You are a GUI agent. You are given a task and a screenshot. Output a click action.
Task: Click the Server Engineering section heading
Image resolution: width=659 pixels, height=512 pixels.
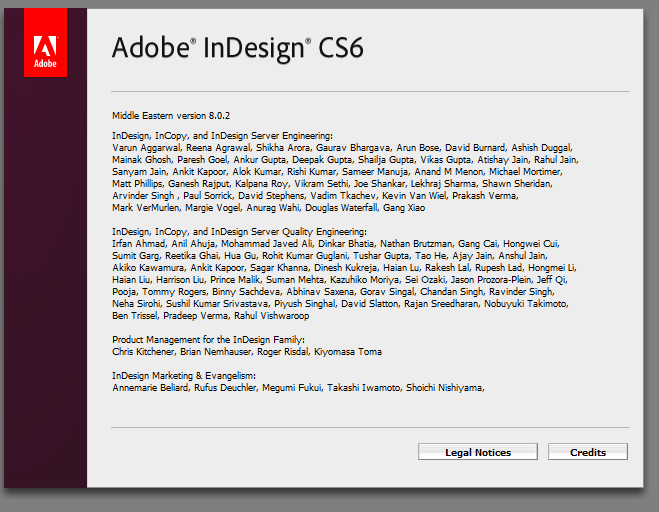point(222,135)
